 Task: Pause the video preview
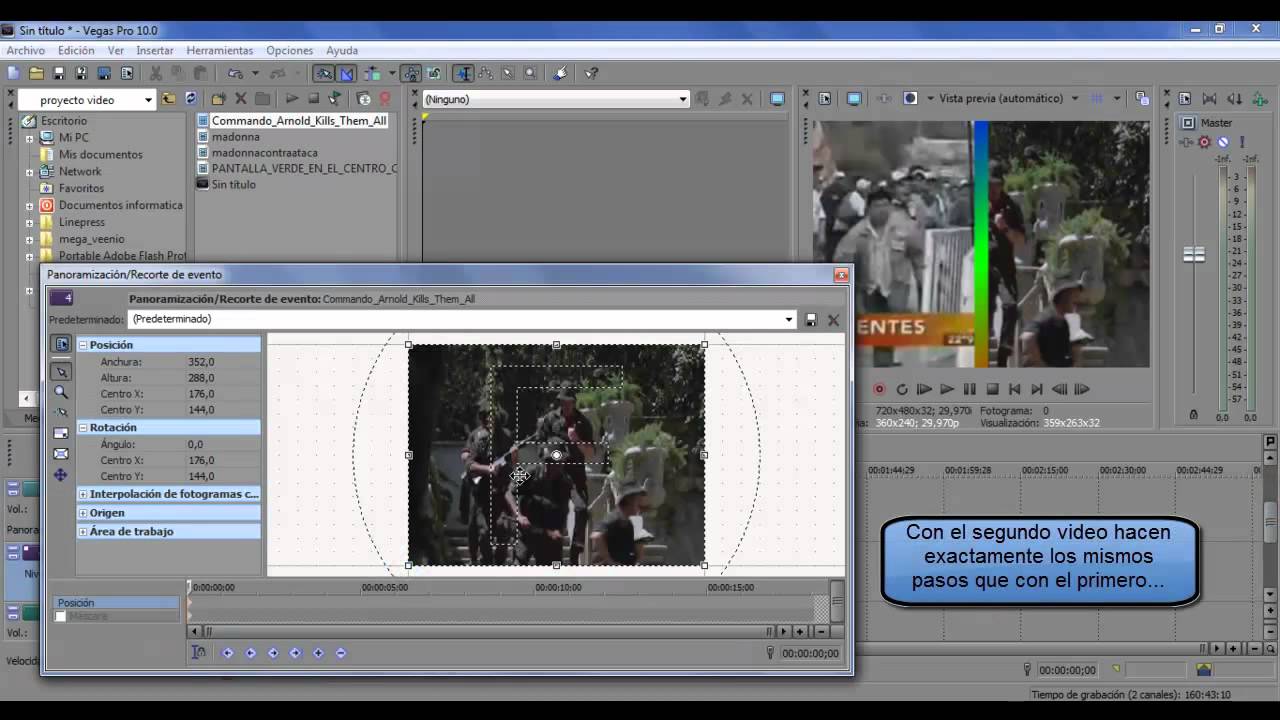tap(969, 389)
